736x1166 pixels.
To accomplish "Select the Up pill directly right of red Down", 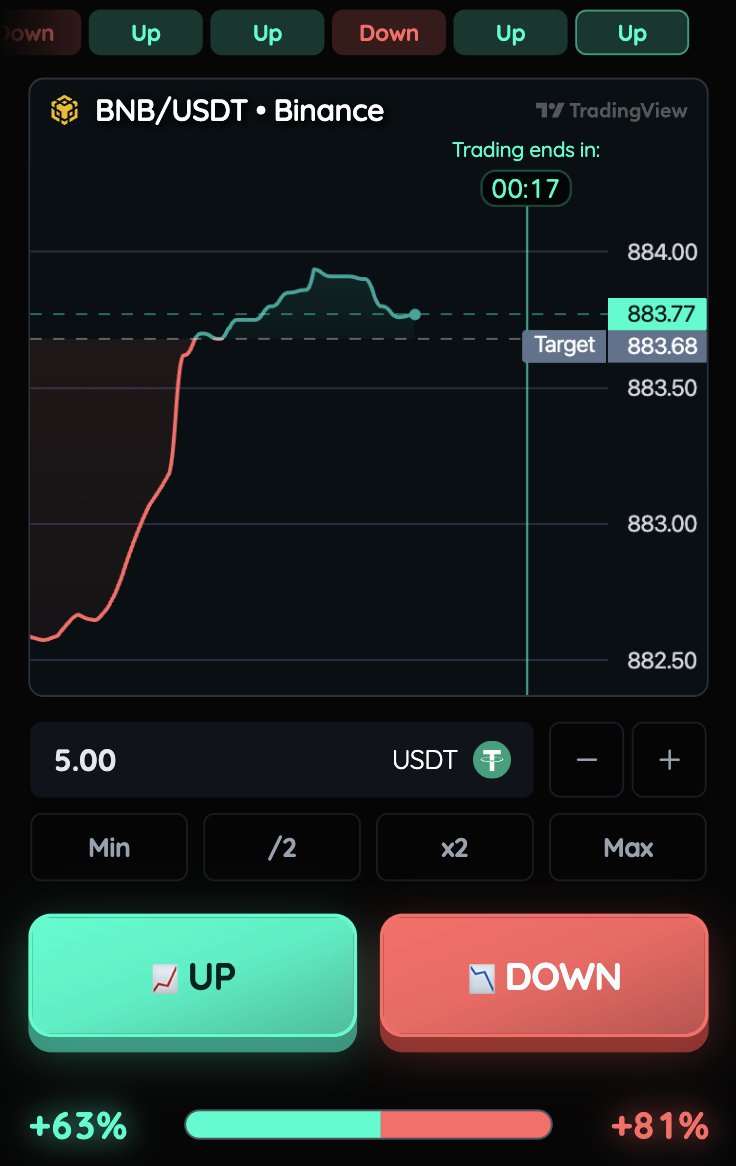I will (x=511, y=33).
